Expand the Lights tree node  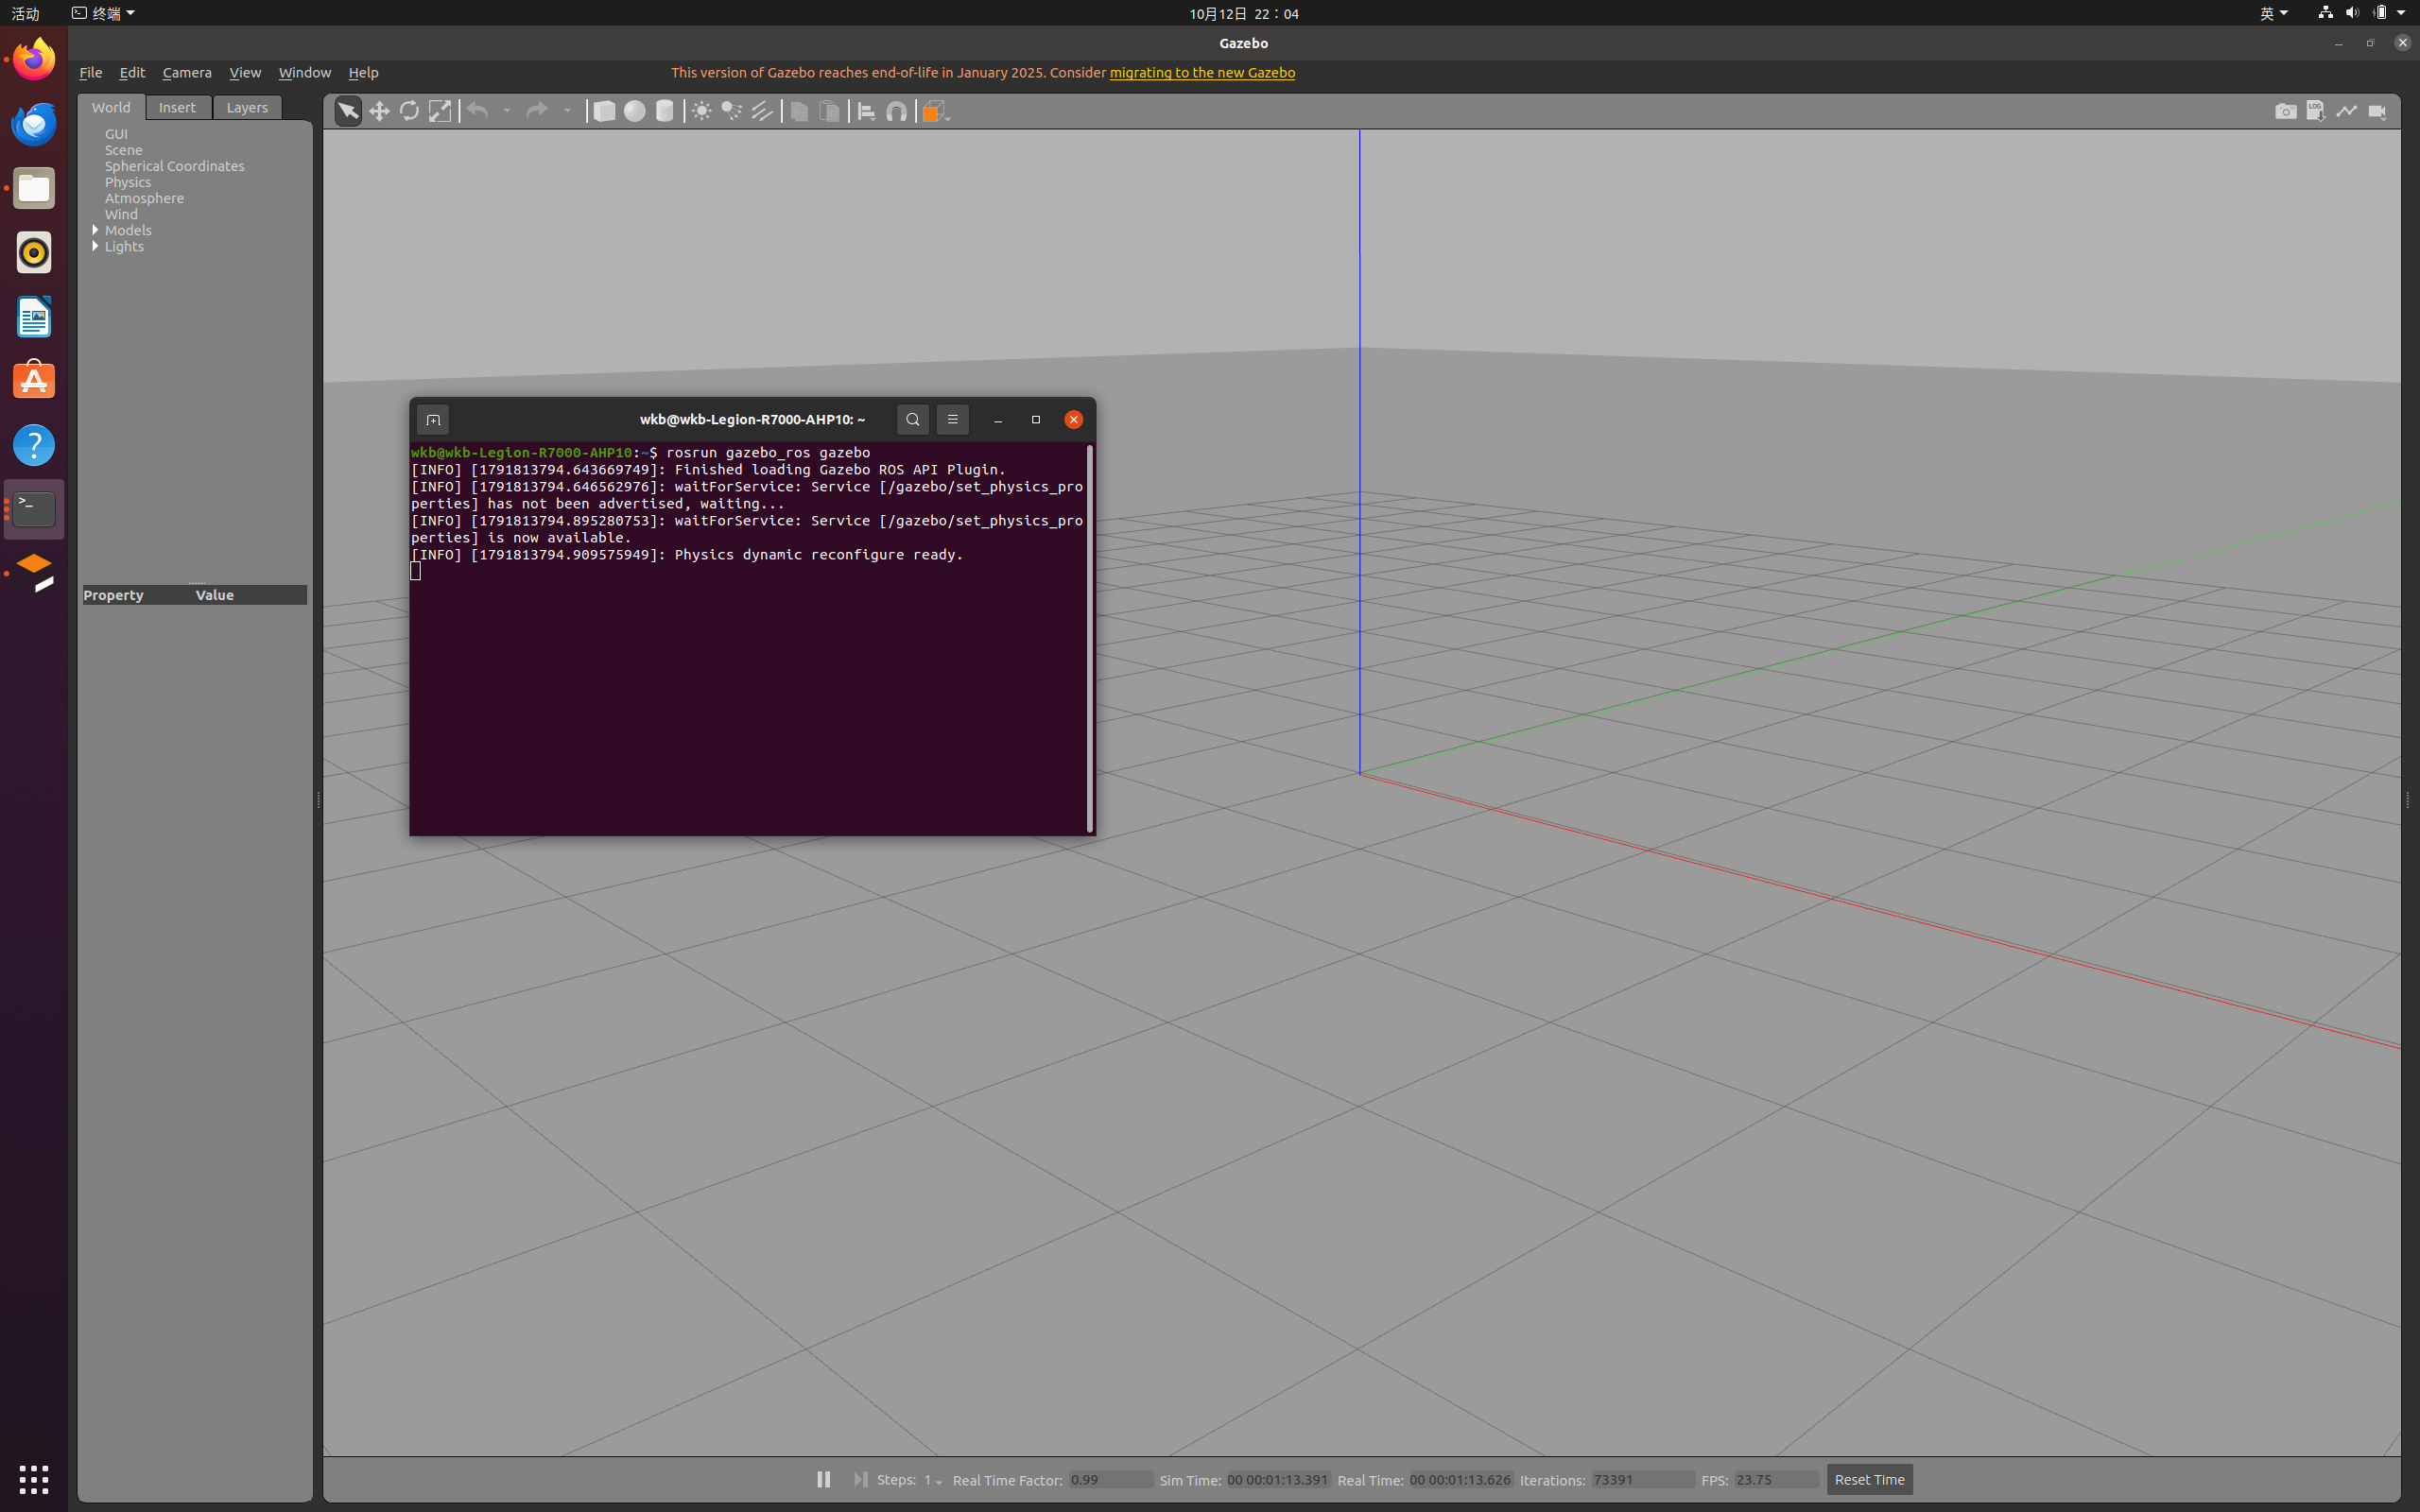pyautogui.click(x=95, y=246)
